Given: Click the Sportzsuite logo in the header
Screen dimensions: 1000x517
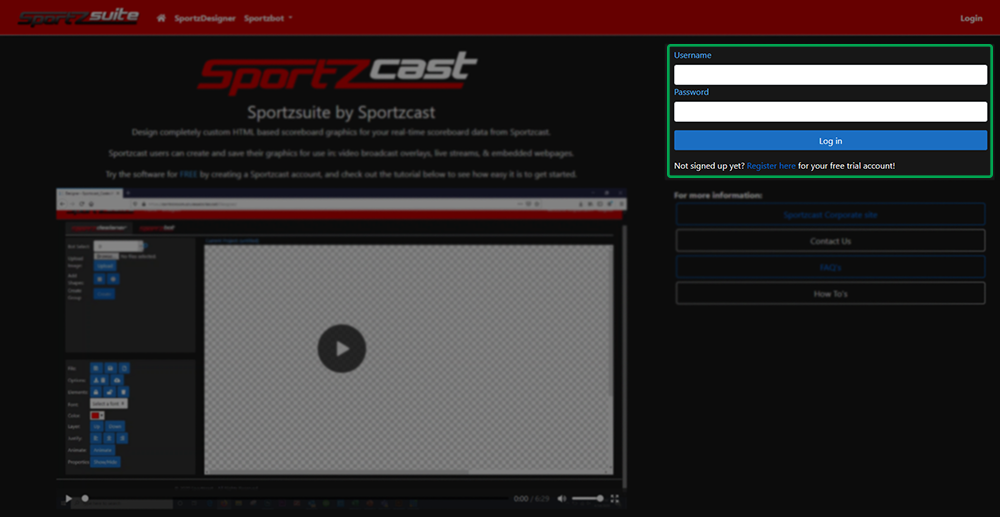Looking at the screenshot, I should [78, 17].
